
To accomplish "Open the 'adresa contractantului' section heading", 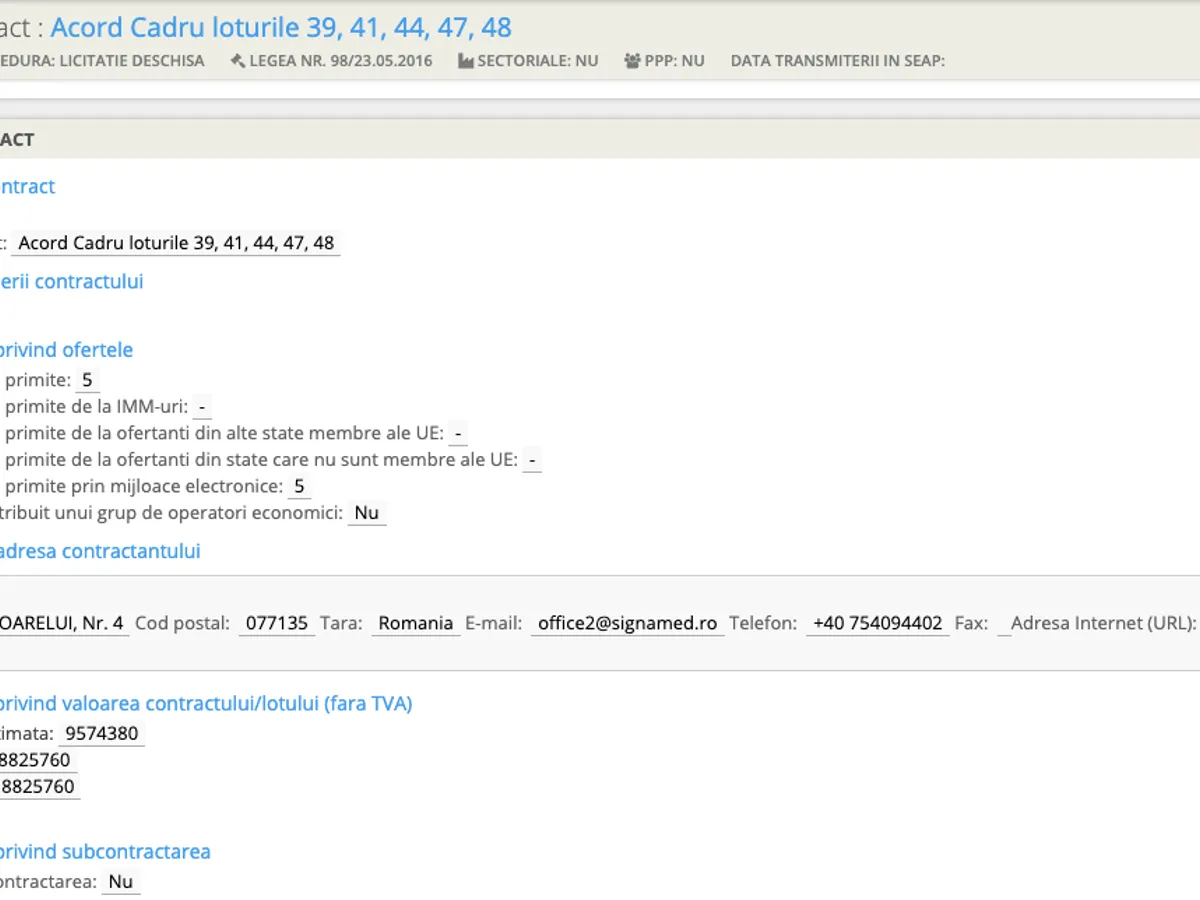I will point(100,551).
